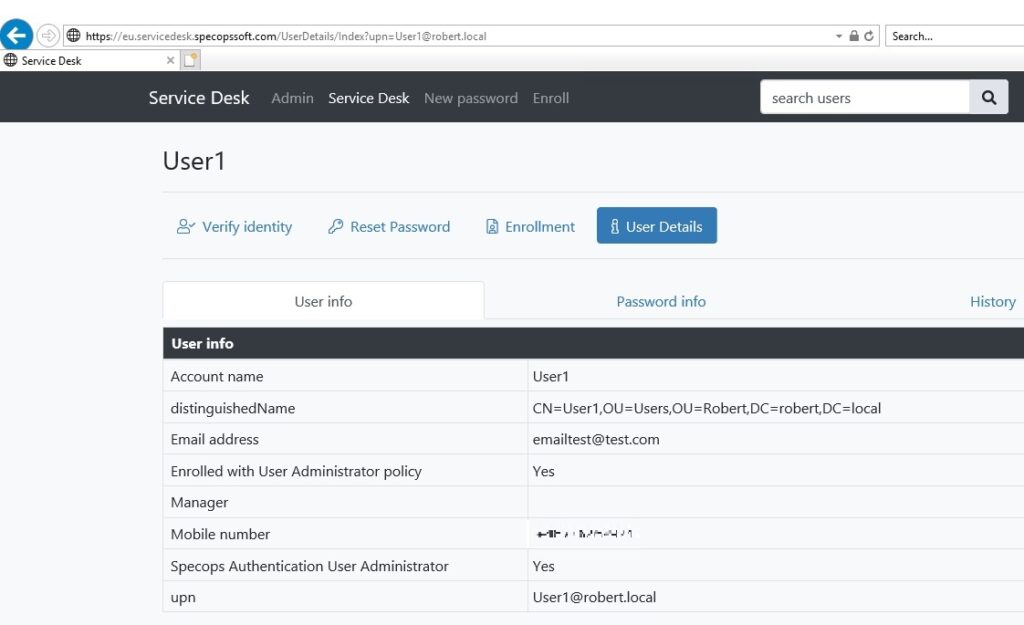Expand the address bar dropdown arrow

[x=839, y=37]
